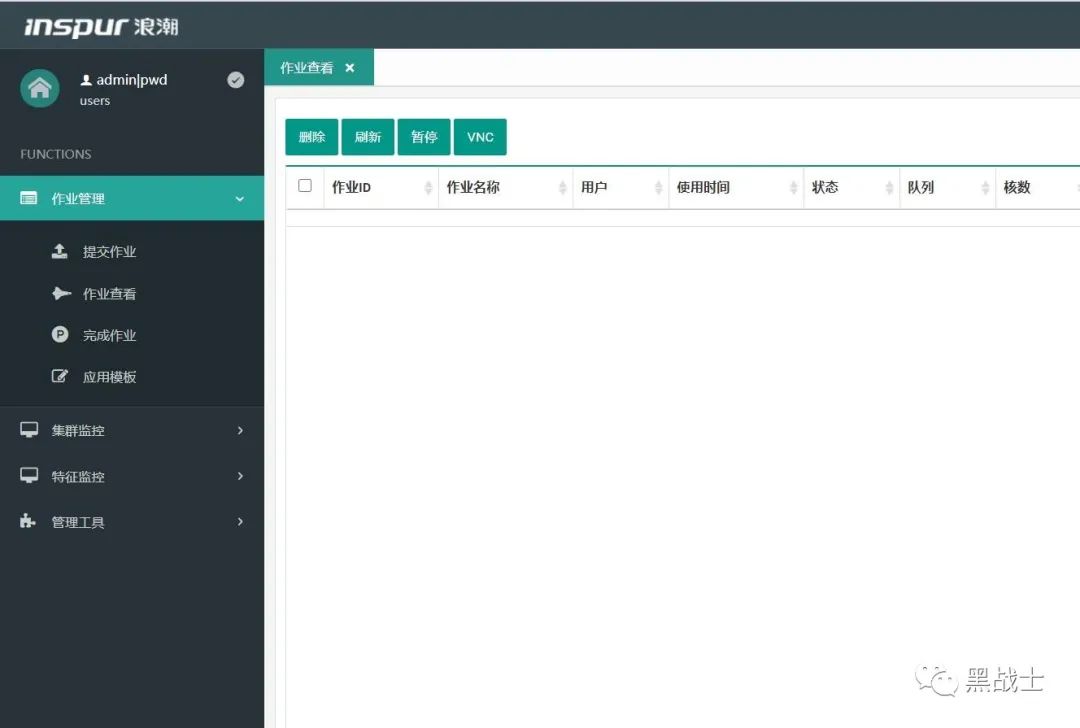Open 作业查看 in the sidebar

pos(110,294)
